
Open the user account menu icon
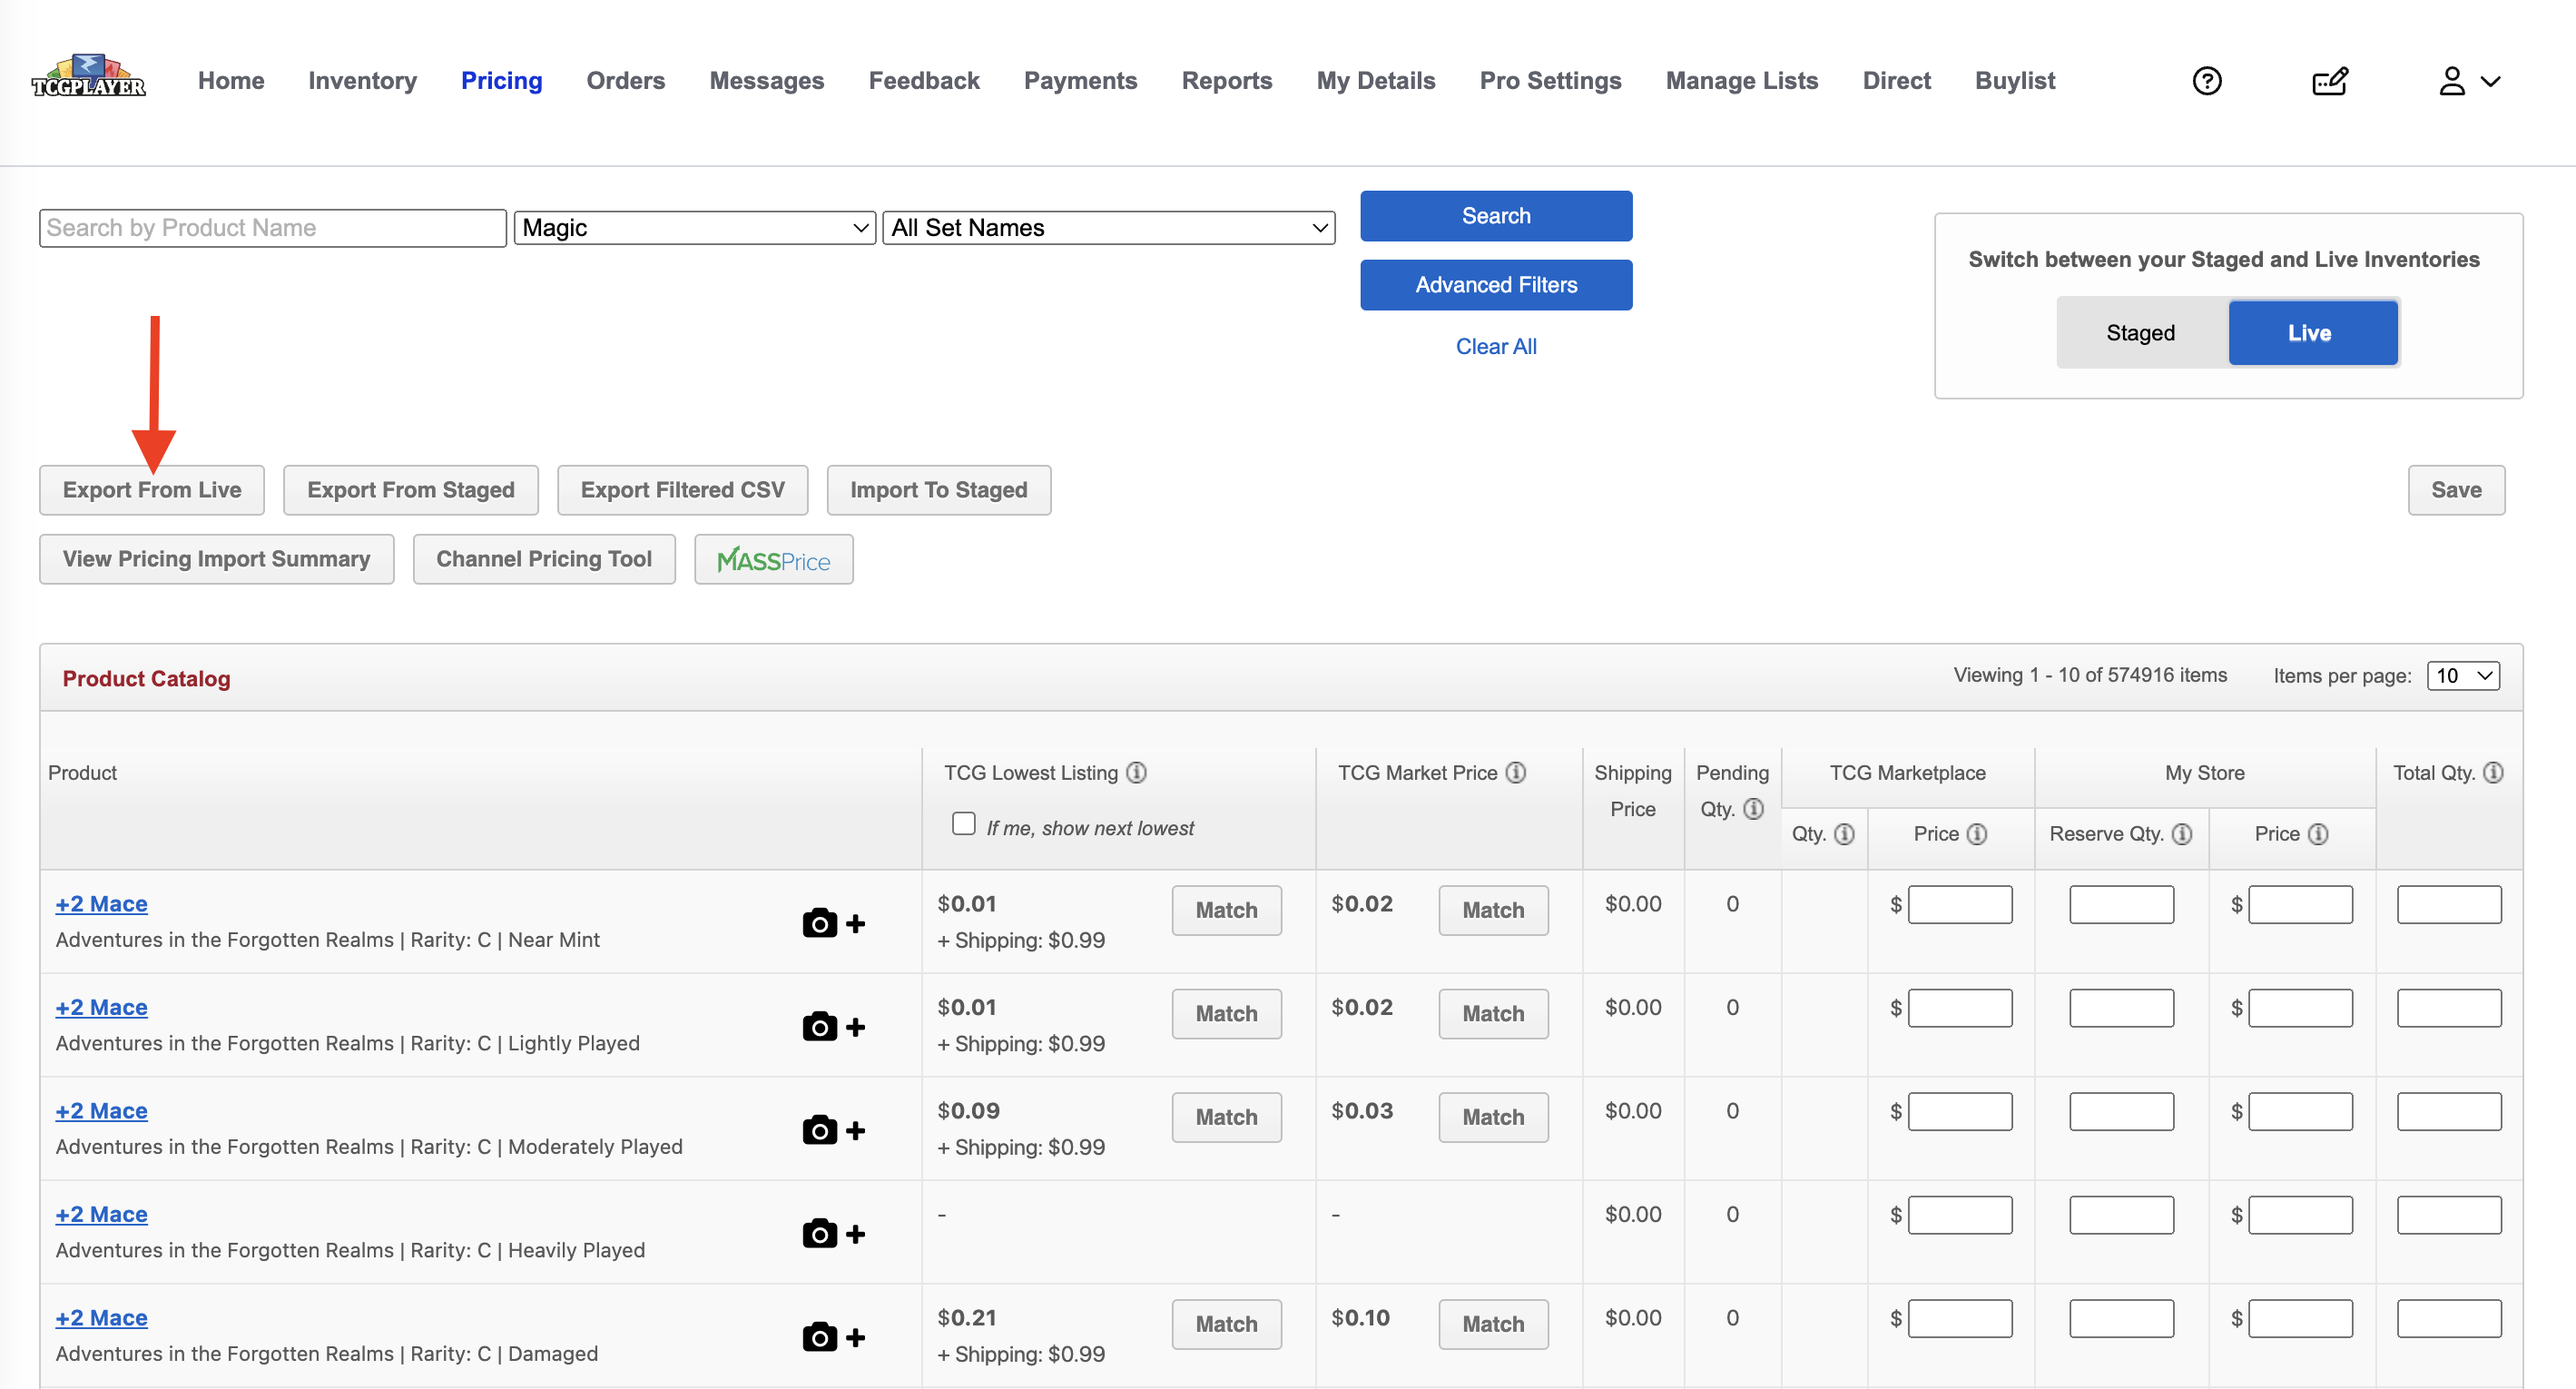(2451, 81)
